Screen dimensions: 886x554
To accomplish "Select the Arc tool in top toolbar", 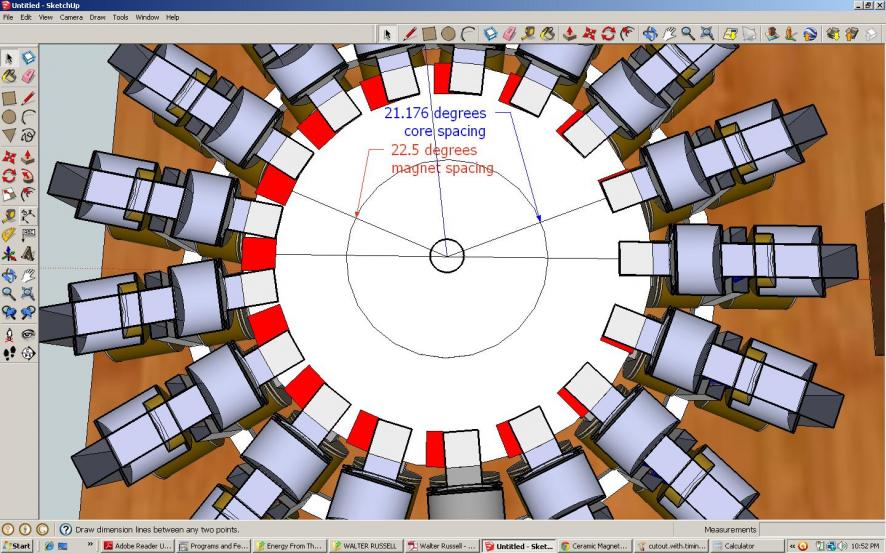I will (x=467, y=34).
